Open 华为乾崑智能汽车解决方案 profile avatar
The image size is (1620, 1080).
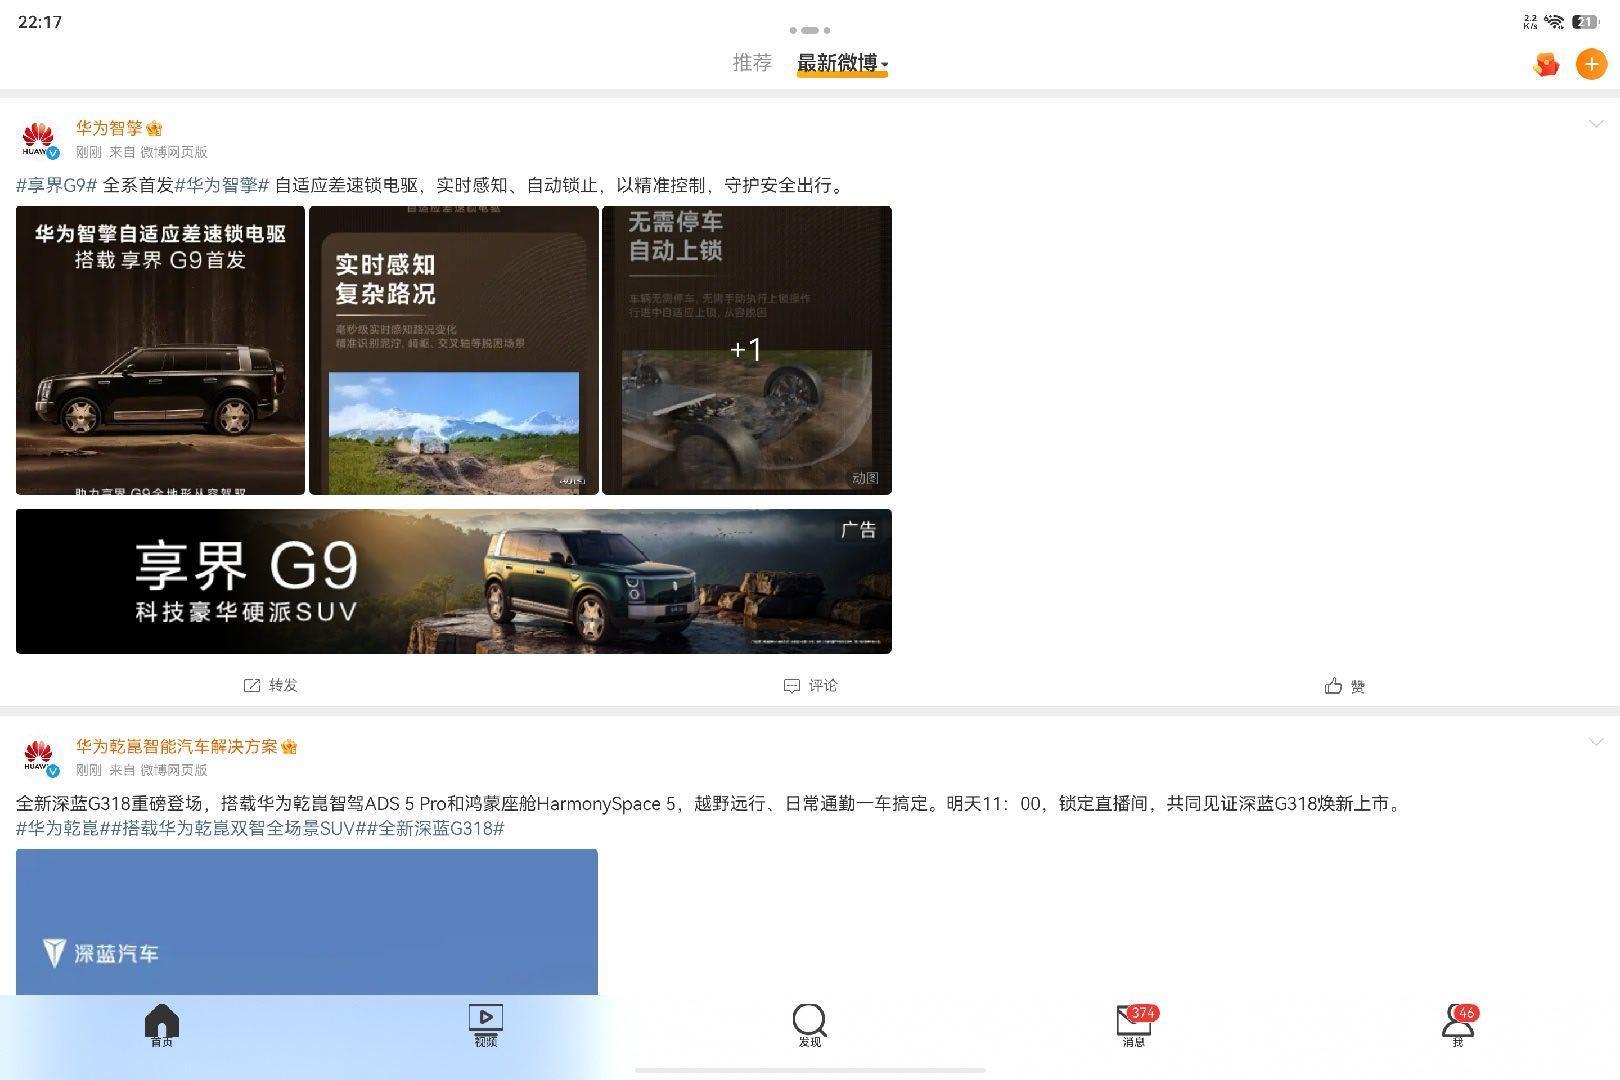39,758
